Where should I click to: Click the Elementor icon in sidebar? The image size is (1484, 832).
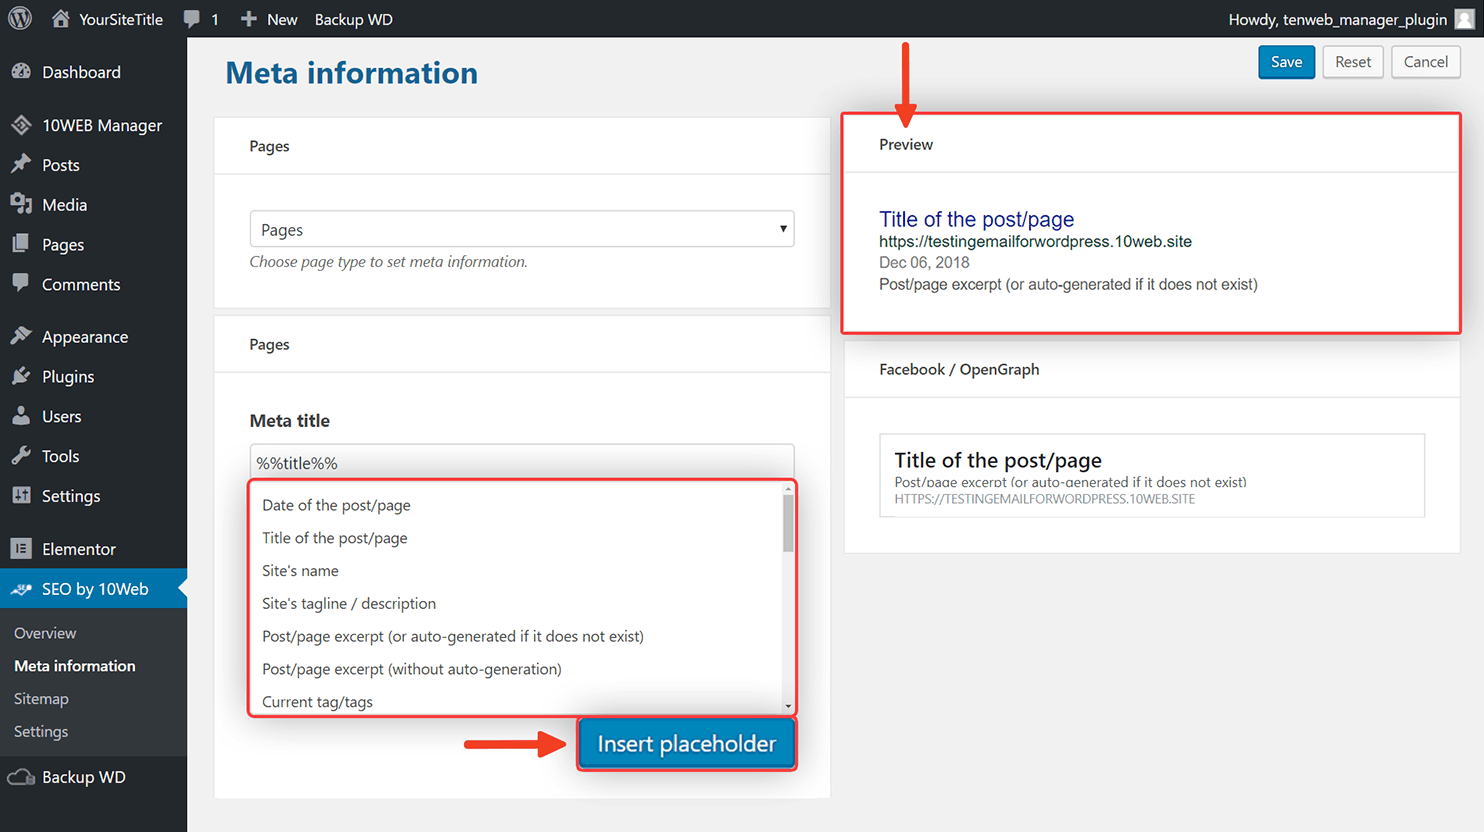tap(21, 548)
